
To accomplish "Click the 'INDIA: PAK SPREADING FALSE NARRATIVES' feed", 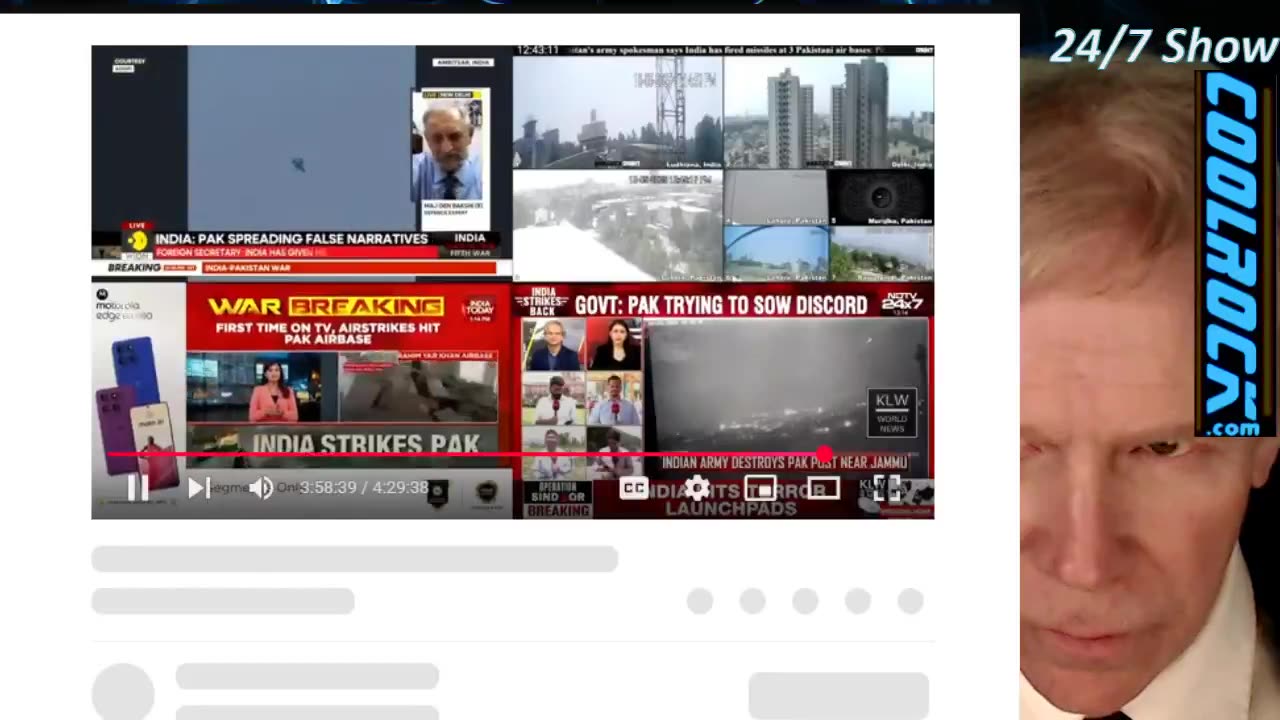I will point(301,162).
